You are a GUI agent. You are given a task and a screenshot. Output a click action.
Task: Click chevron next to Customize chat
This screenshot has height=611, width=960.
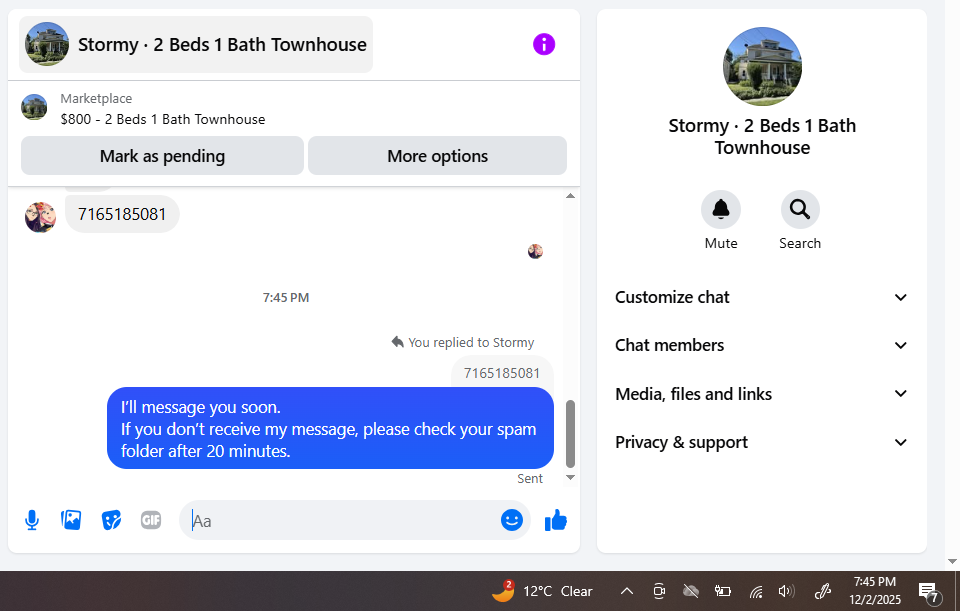coord(901,298)
